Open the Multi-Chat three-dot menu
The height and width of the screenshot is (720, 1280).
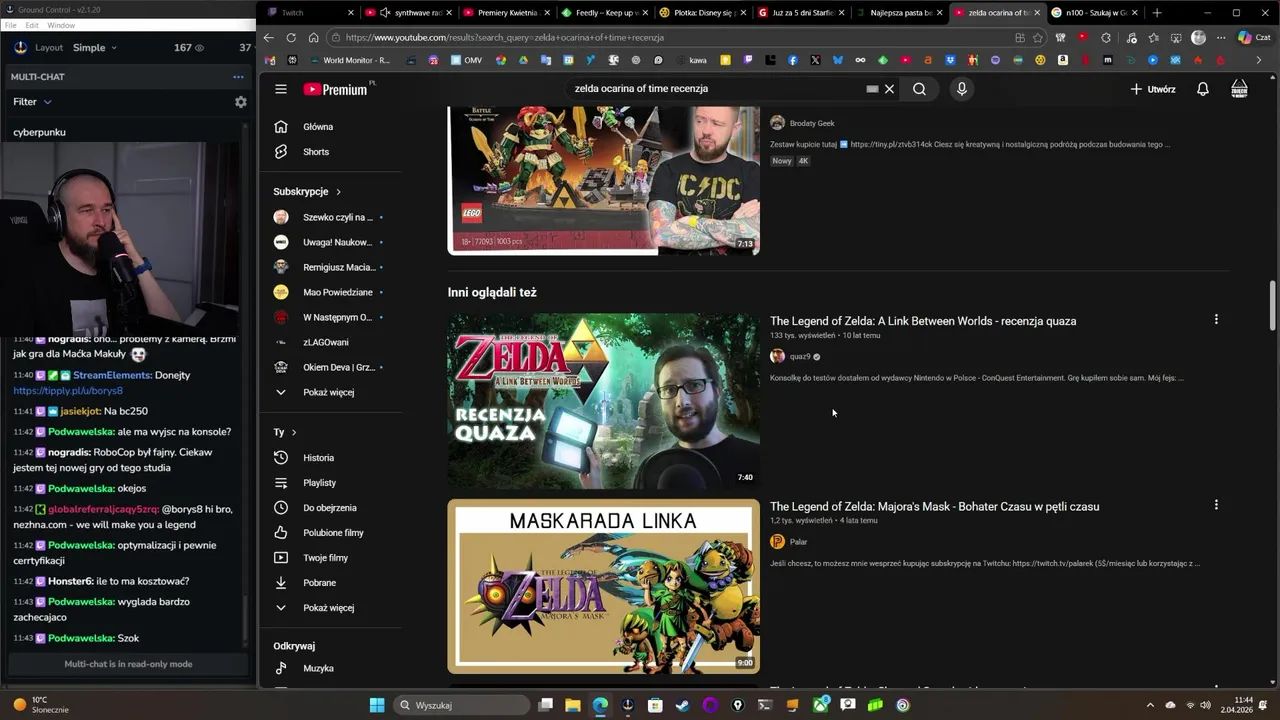tap(238, 76)
